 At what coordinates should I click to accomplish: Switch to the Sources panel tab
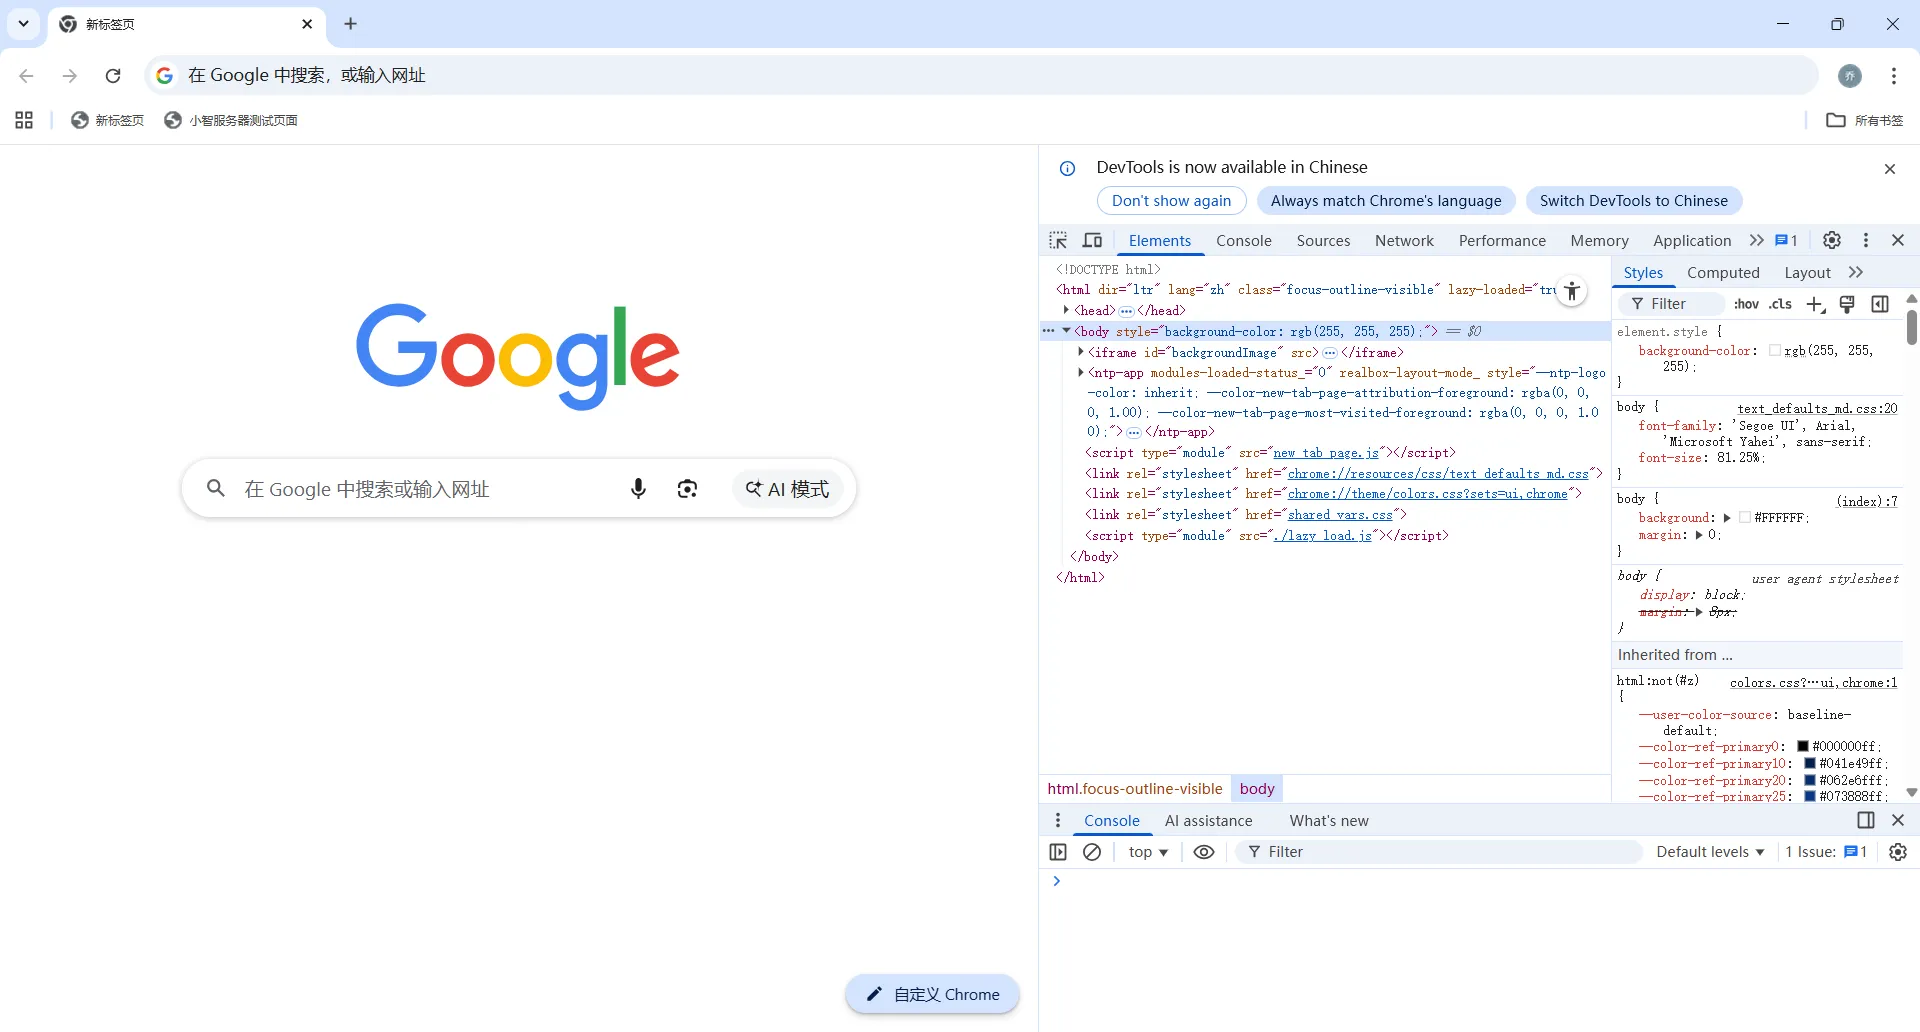[1323, 240]
